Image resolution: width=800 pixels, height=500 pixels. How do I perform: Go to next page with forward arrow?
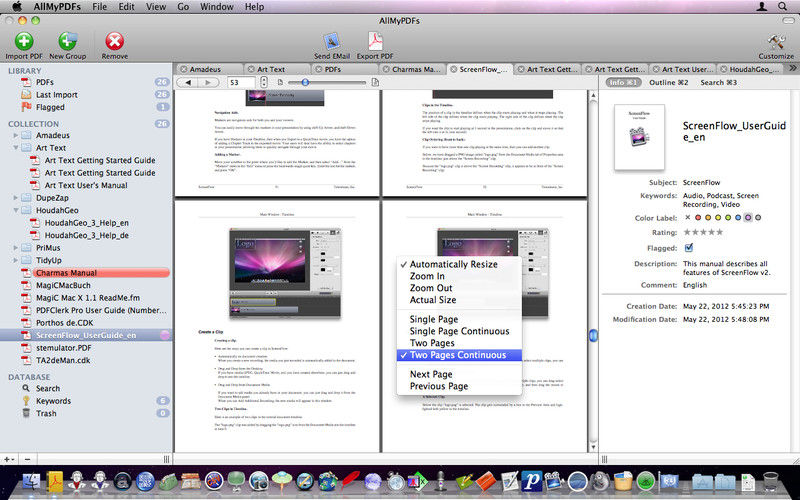pyautogui.click(x=208, y=82)
